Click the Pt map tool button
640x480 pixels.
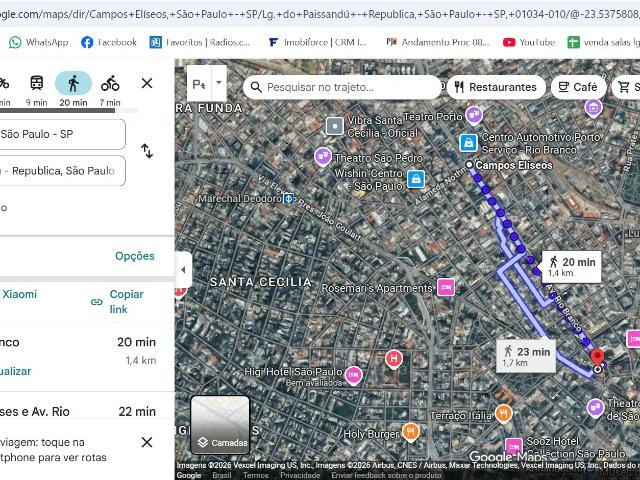[199, 84]
